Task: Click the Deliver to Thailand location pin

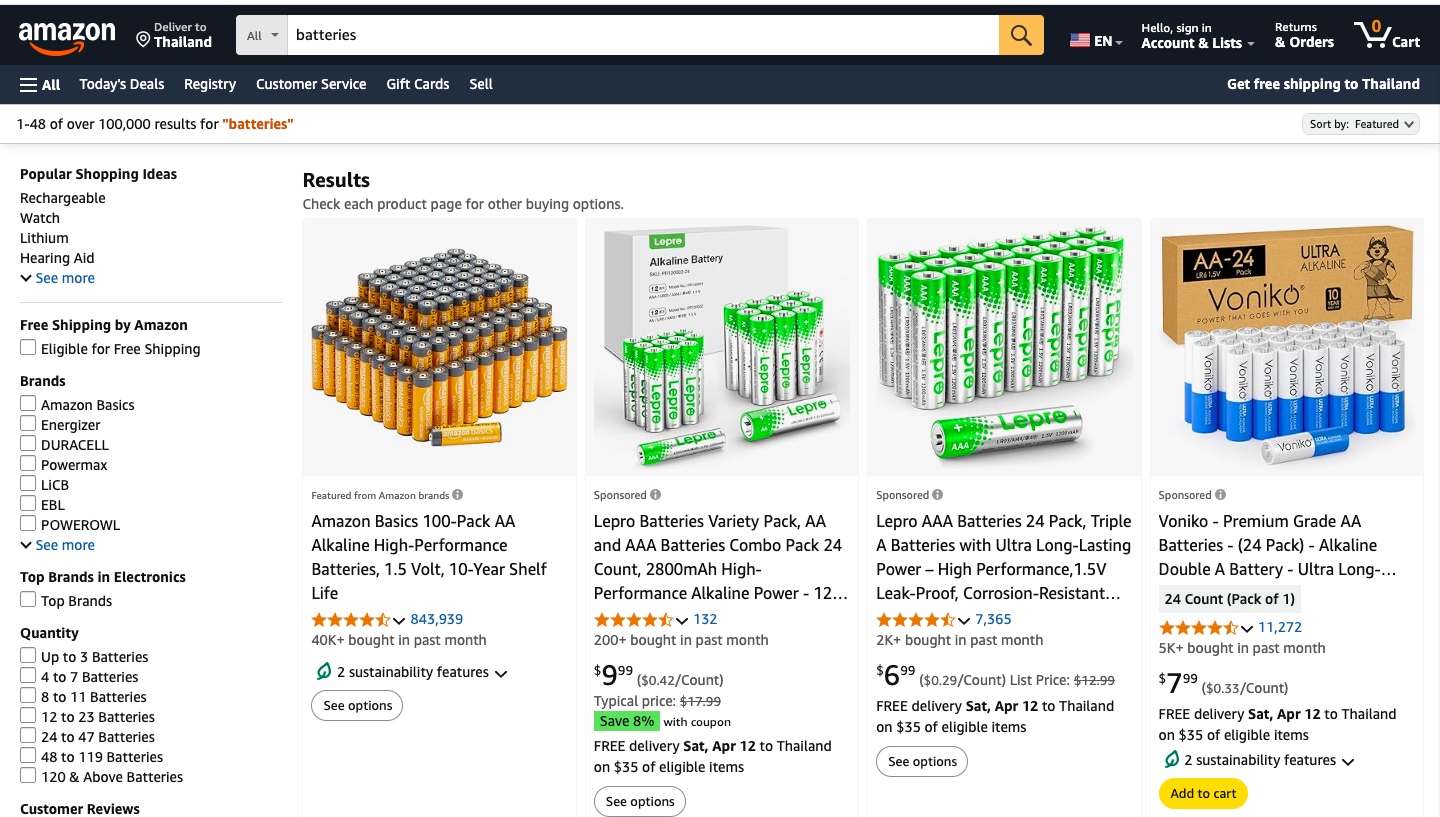Action: pos(143,40)
